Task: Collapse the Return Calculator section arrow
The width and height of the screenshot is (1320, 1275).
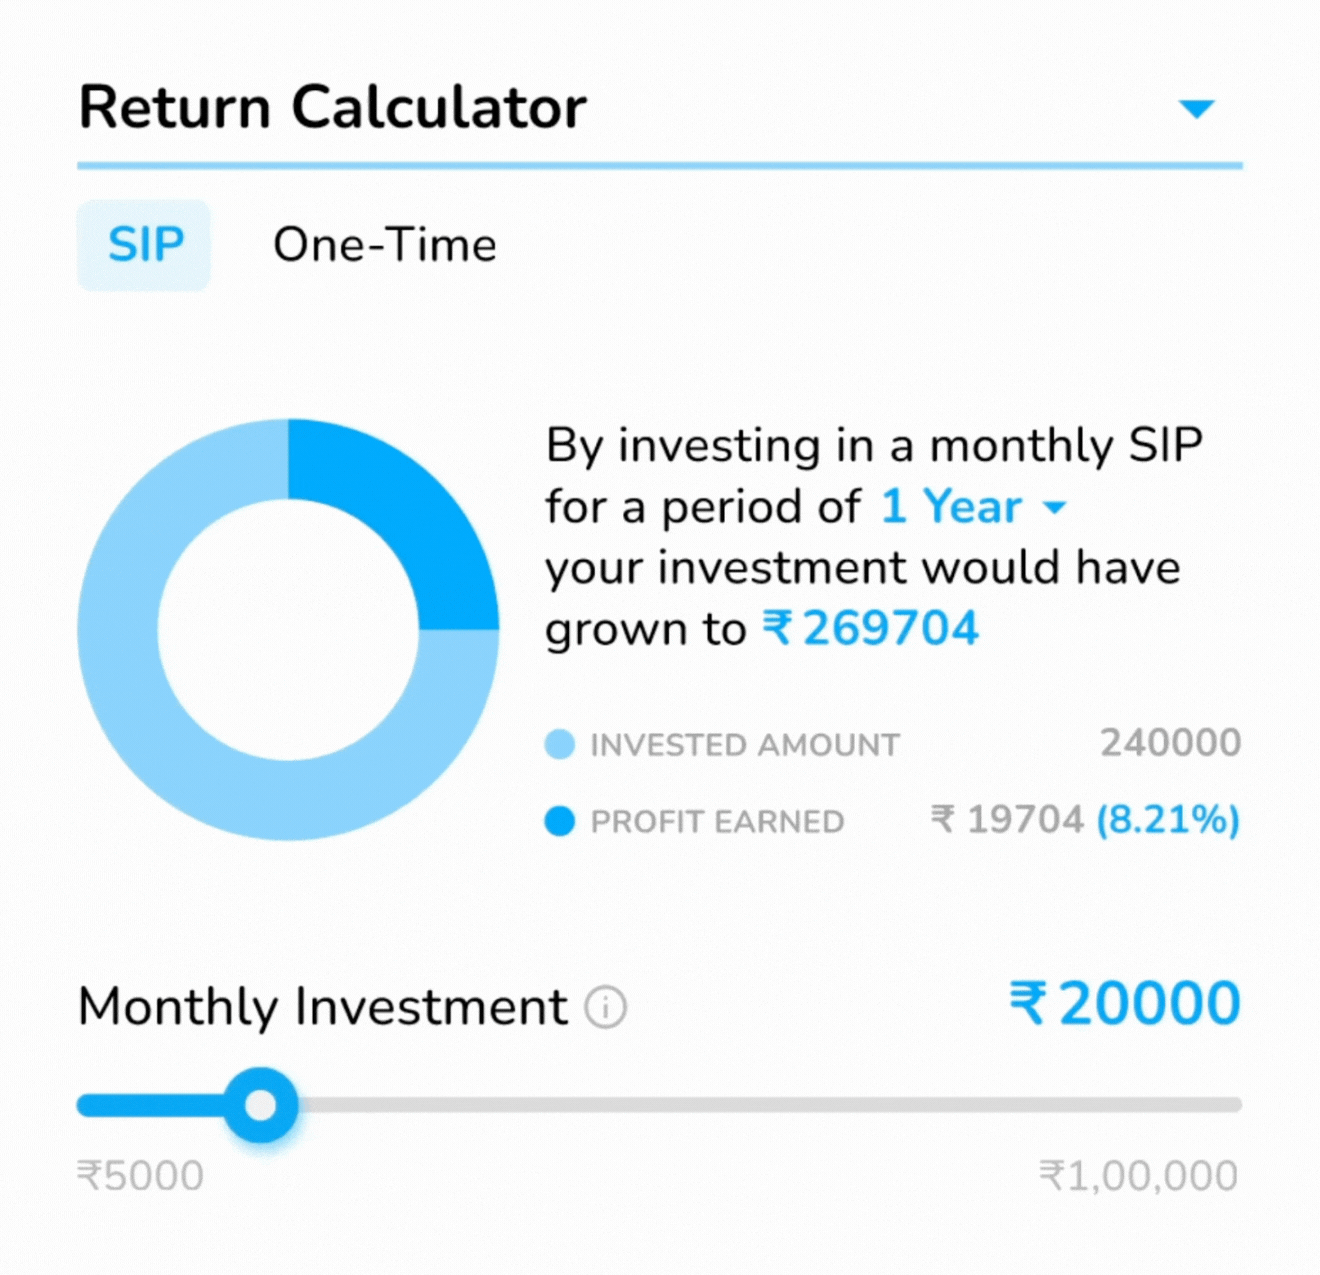Action: coord(1196,108)
